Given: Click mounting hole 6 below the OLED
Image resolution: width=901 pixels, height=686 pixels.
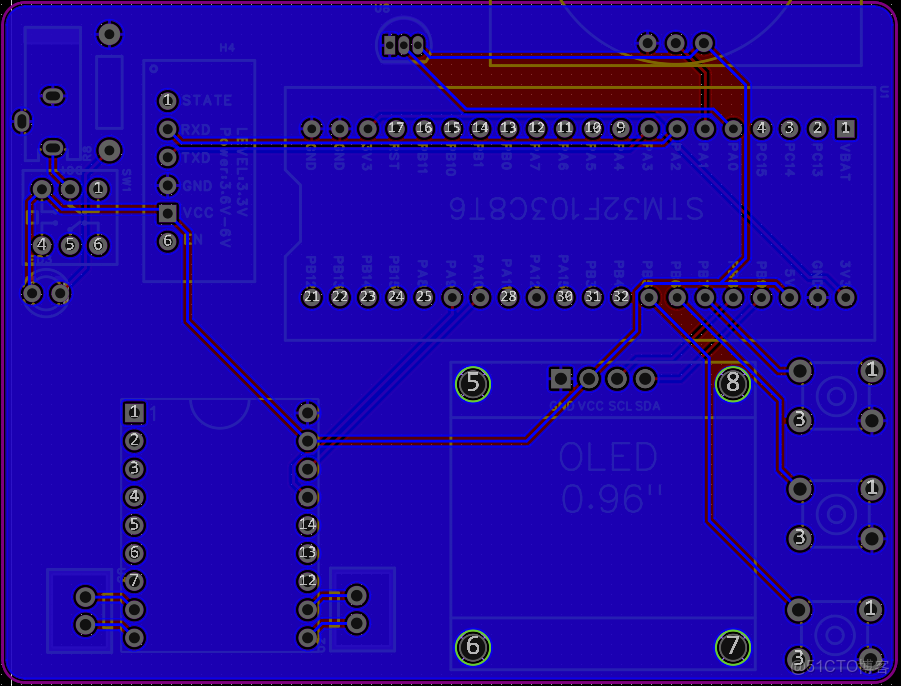Looking at the screenshot, I should (x=471, y=648).
